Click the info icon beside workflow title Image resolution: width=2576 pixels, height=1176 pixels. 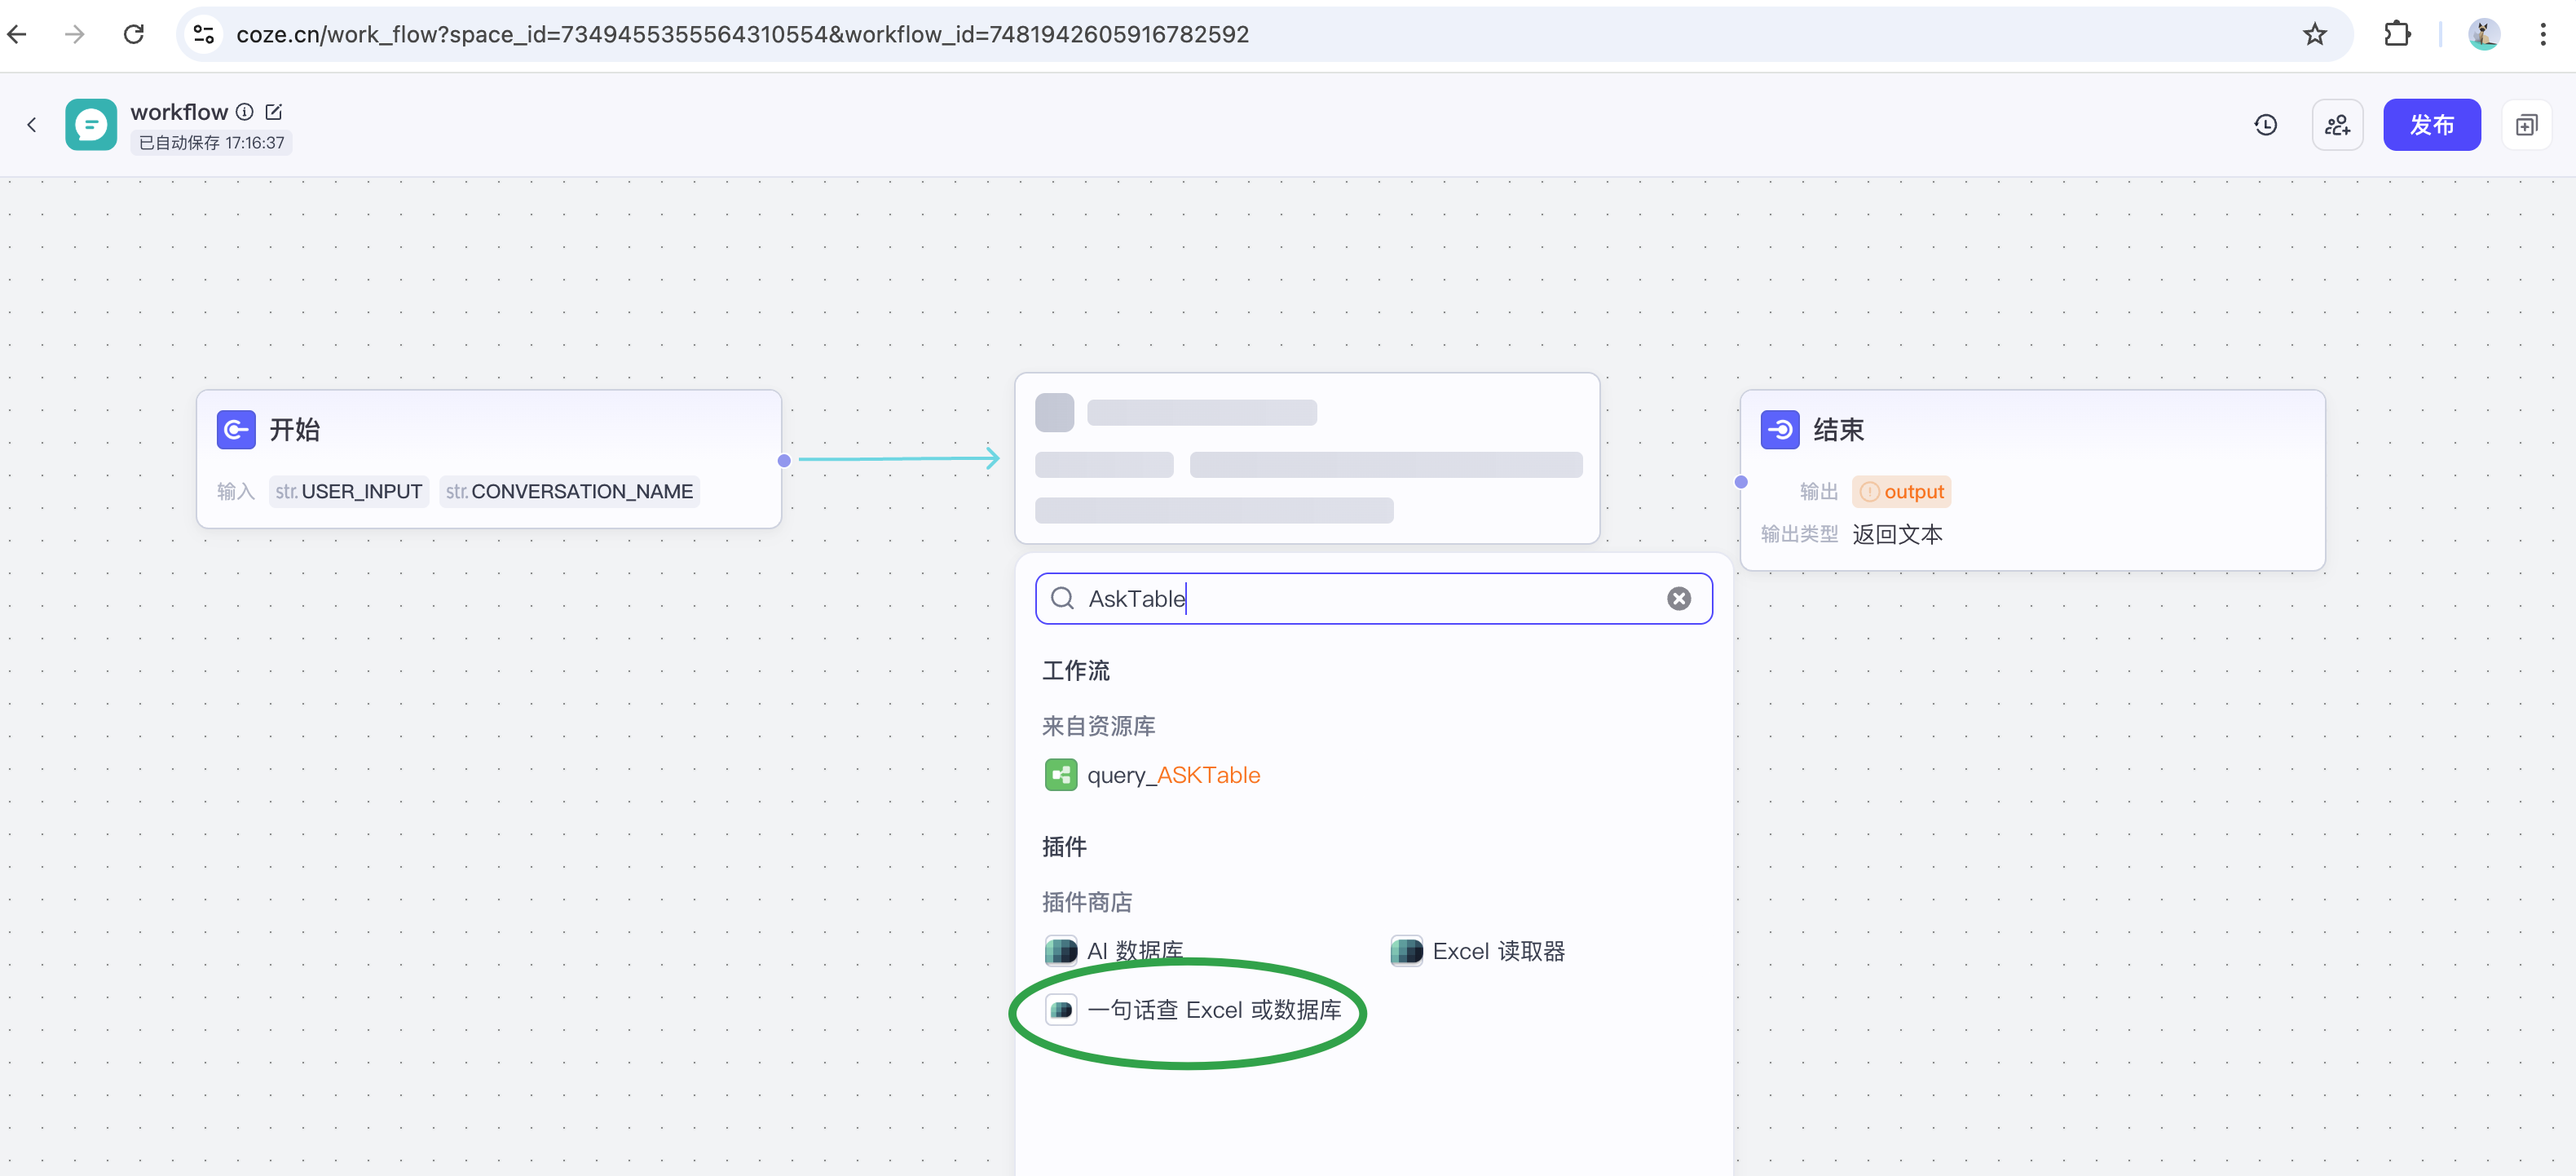click(245, 111)
